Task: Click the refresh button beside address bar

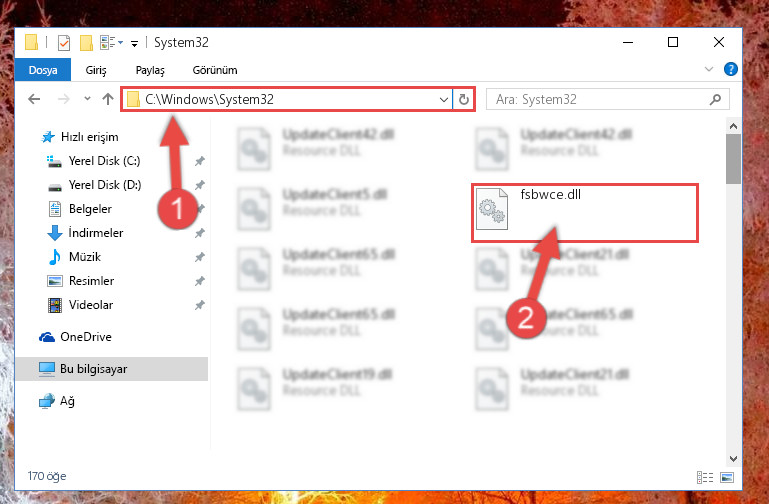Action: (x=463, y=100)
